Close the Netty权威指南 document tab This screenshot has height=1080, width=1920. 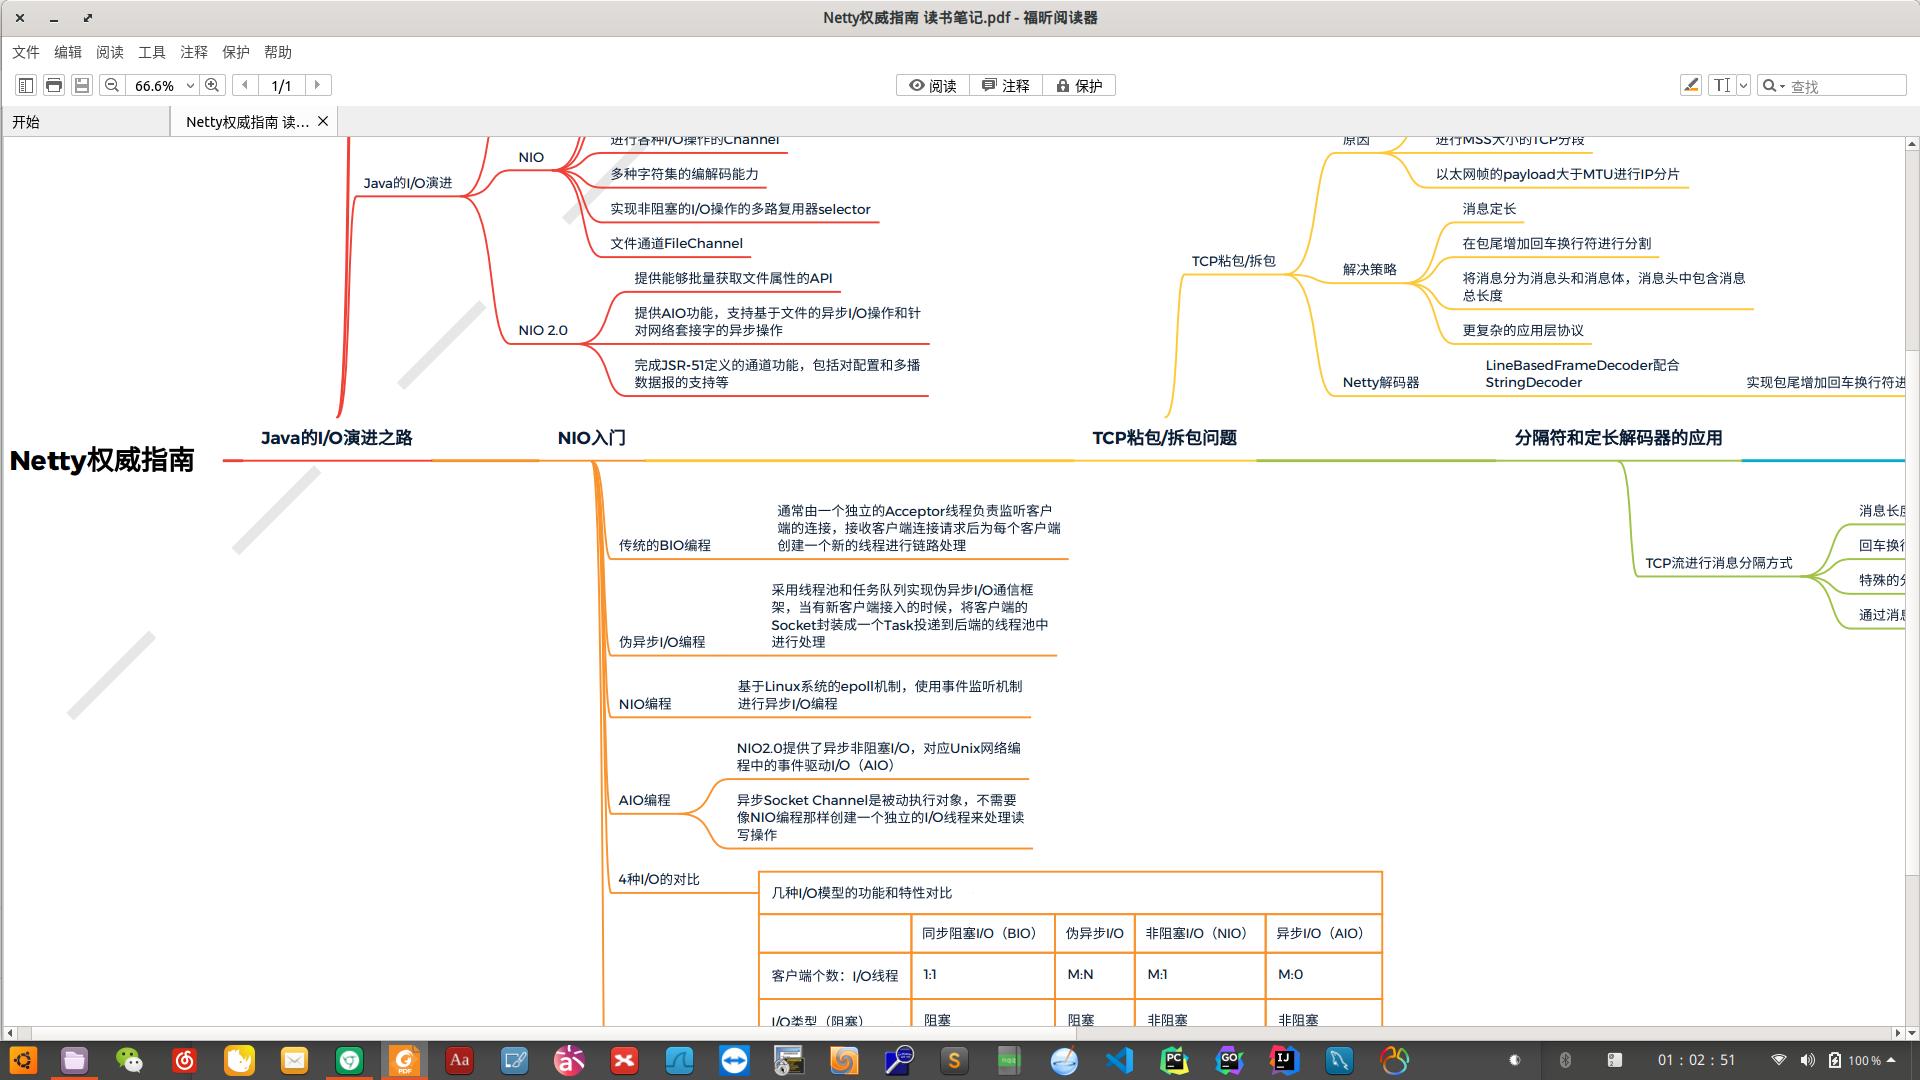coord(323,121)
